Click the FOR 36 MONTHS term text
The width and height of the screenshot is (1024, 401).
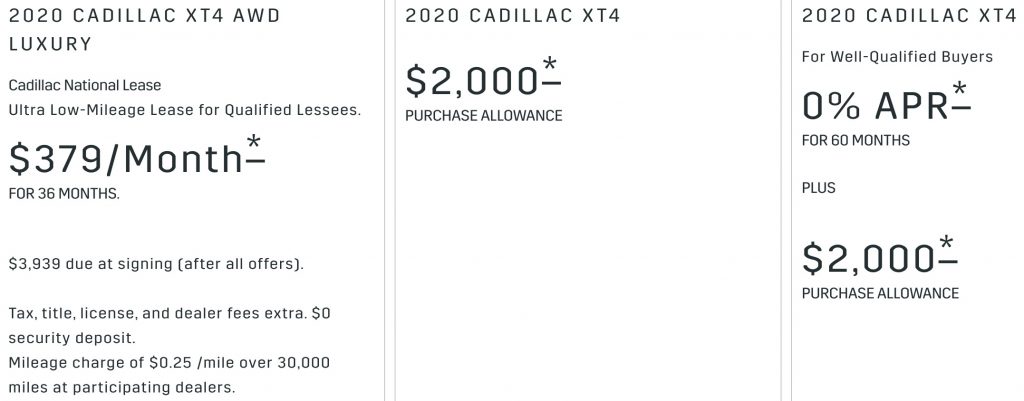[x=64, y=194]
